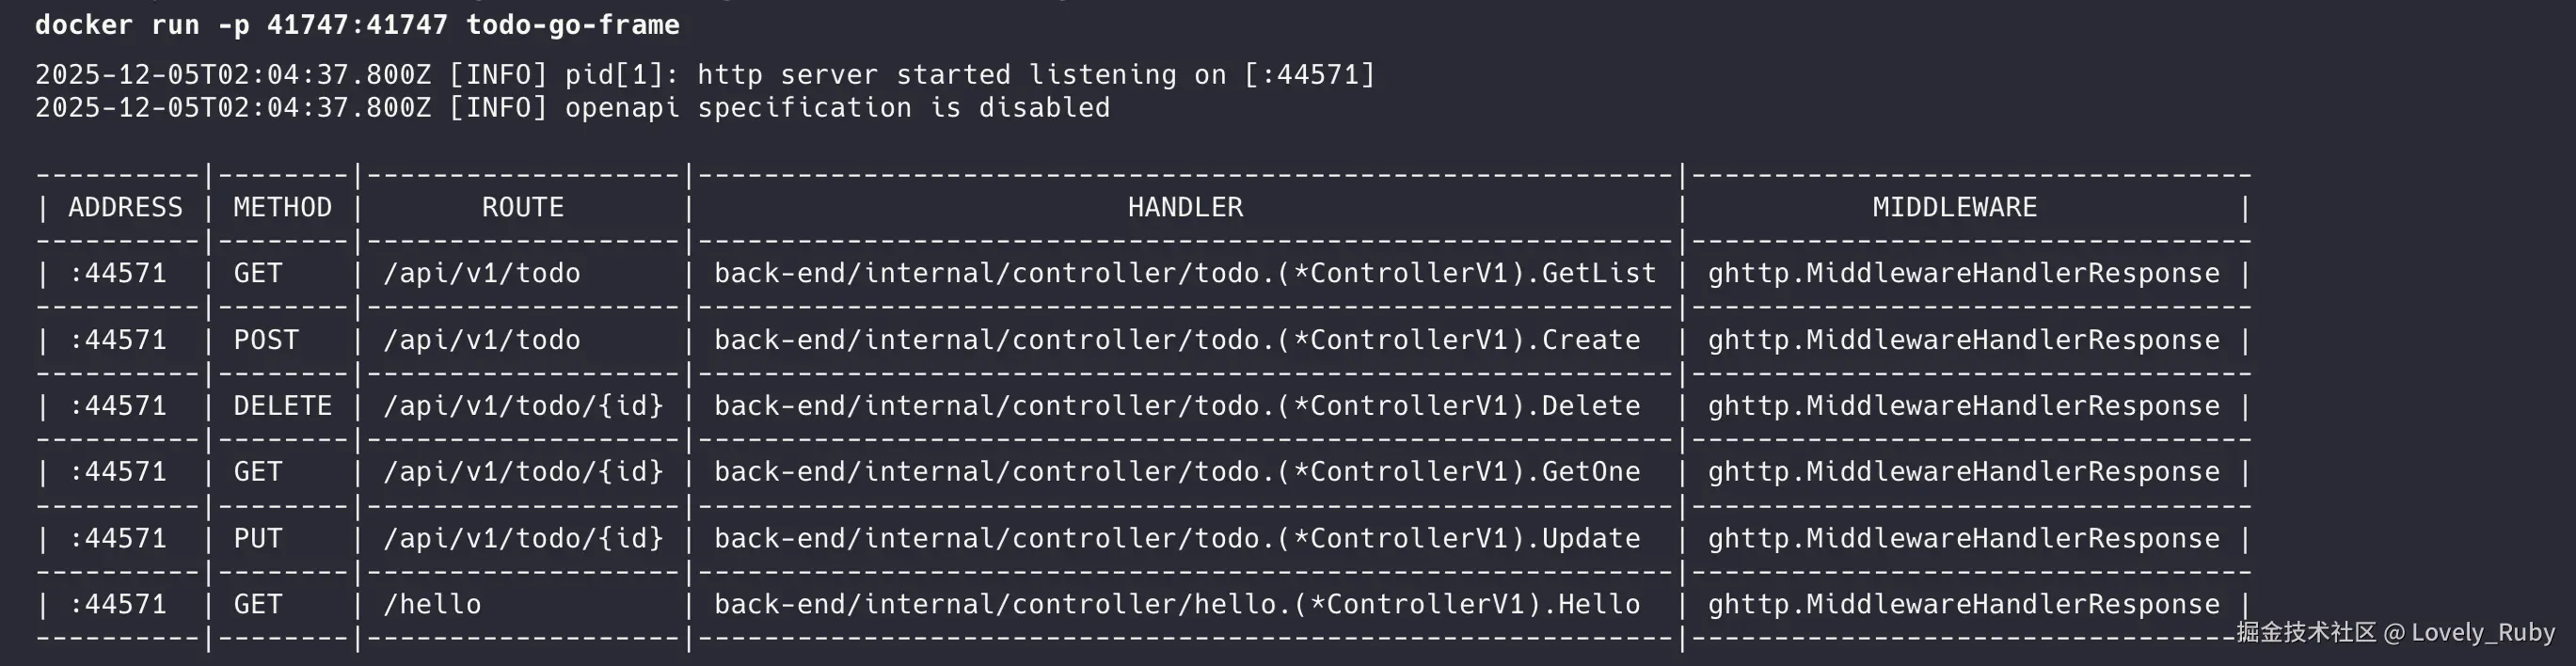This screenshot has width=2576, height=666.
Task: Click the Create handler path
Action: (1176, 341)
